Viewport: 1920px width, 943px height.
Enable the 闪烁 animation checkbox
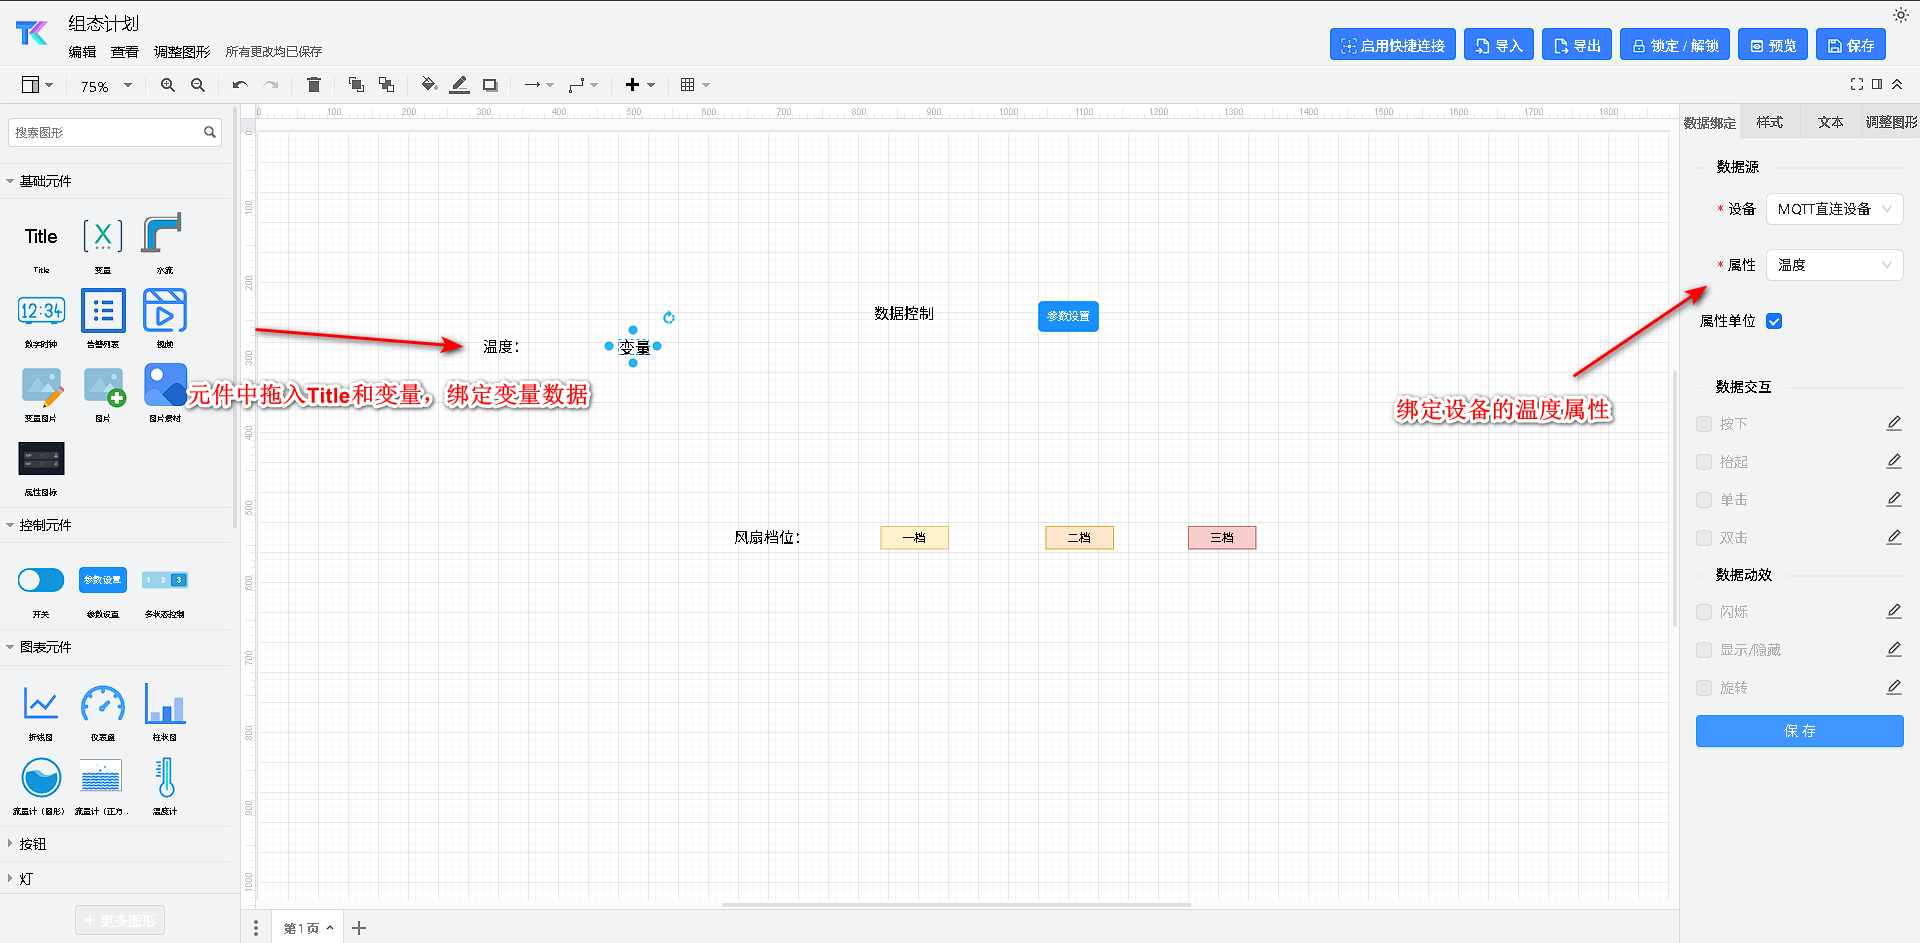tap(1704, 612)
